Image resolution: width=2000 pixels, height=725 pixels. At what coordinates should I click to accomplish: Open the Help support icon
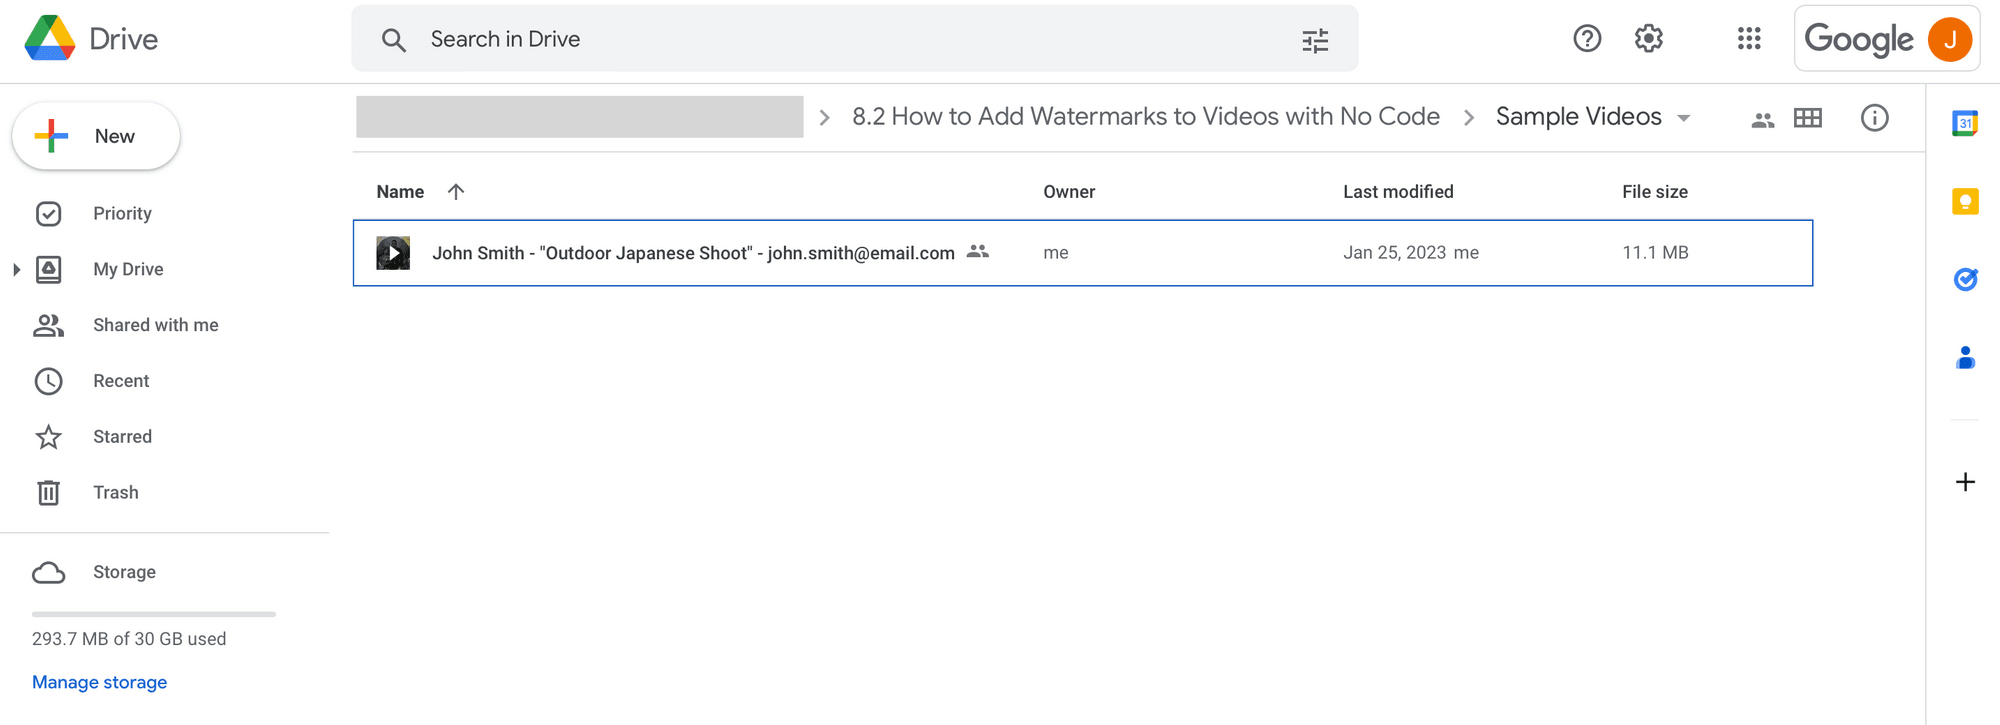(x=1587, y=39)
